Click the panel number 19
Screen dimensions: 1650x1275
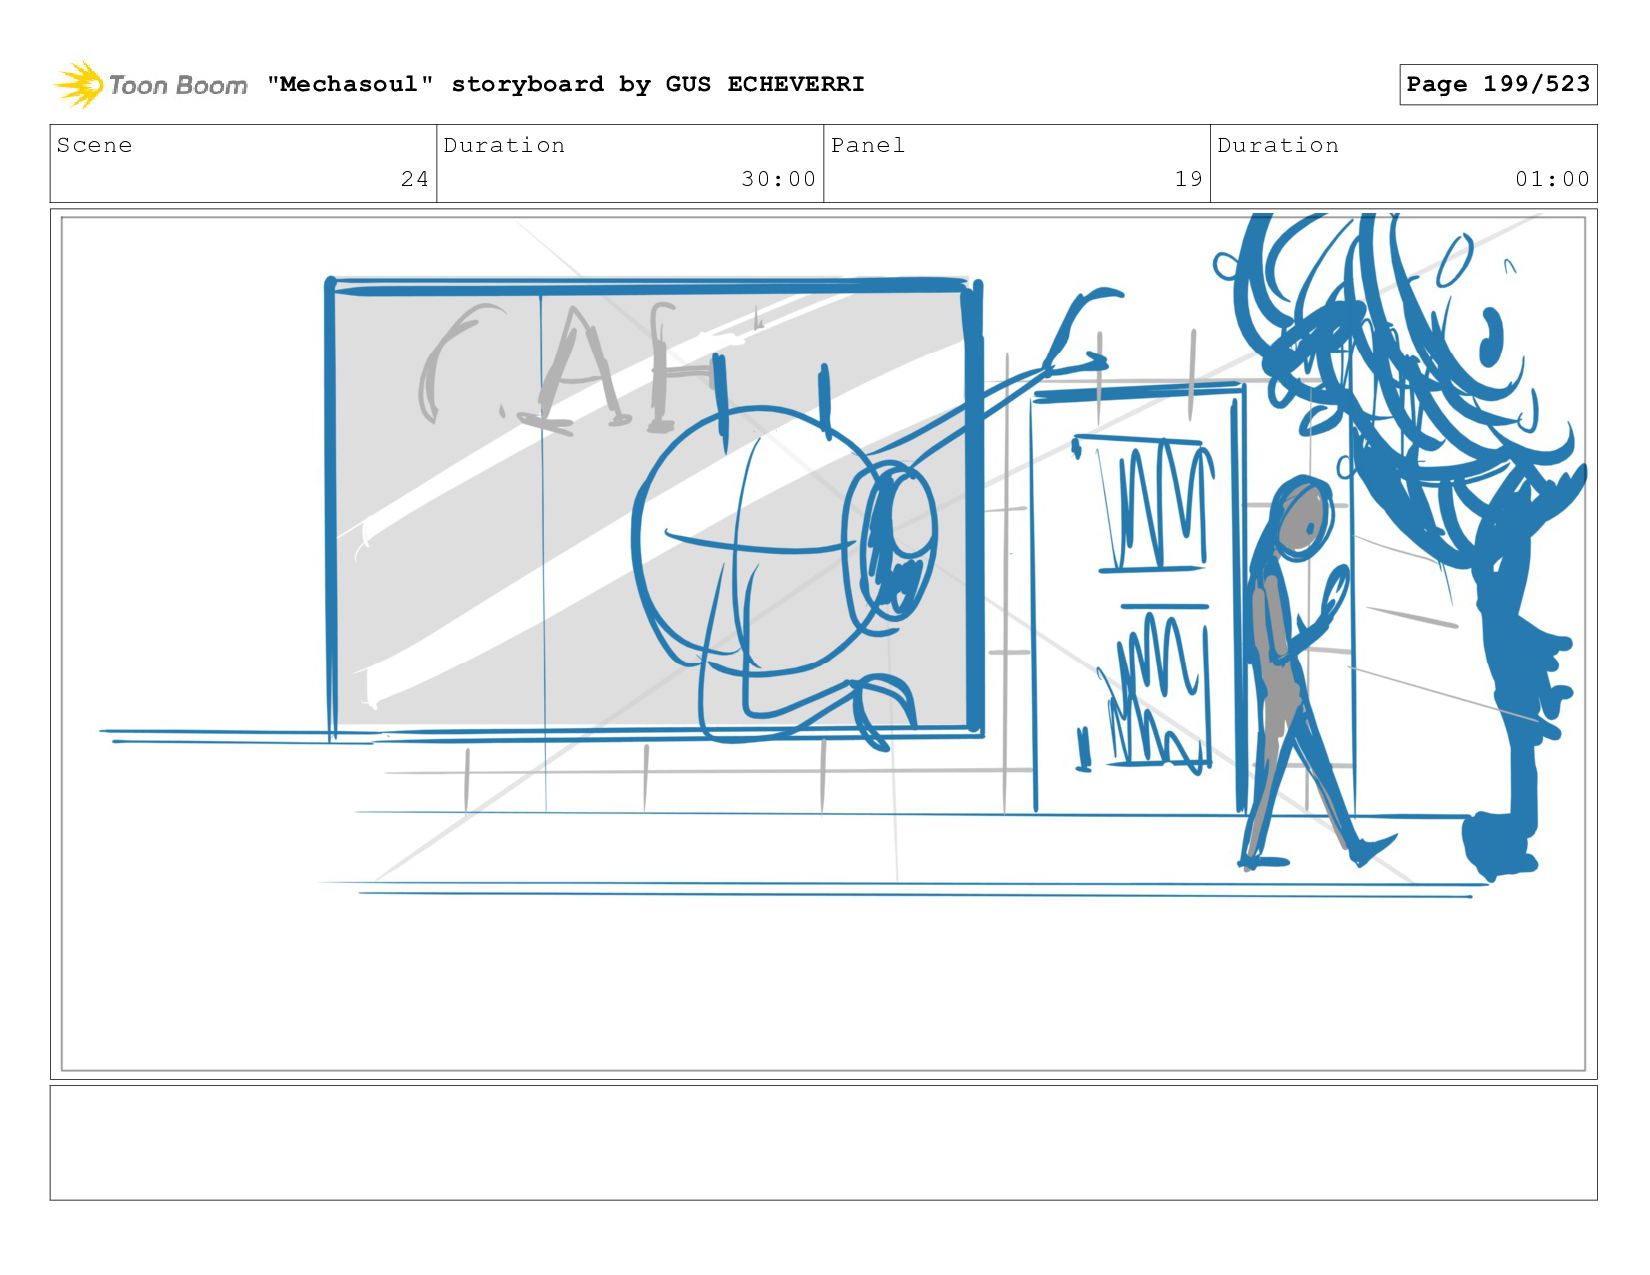coord(1189,179)
